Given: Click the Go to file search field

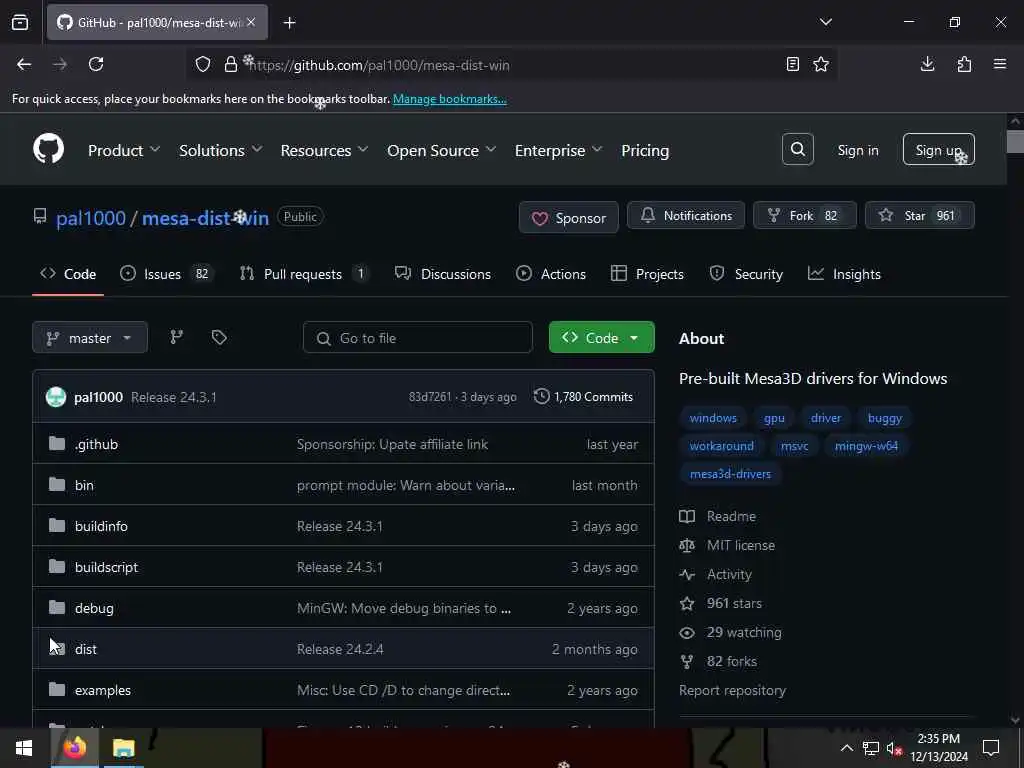Looking at the screenshot, I should 417,338.
